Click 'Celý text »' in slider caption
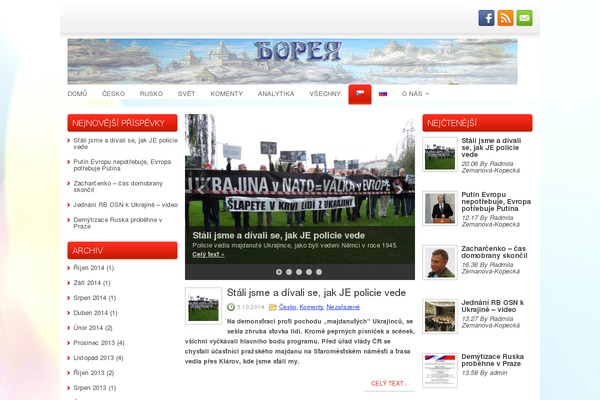 point(208,255)
